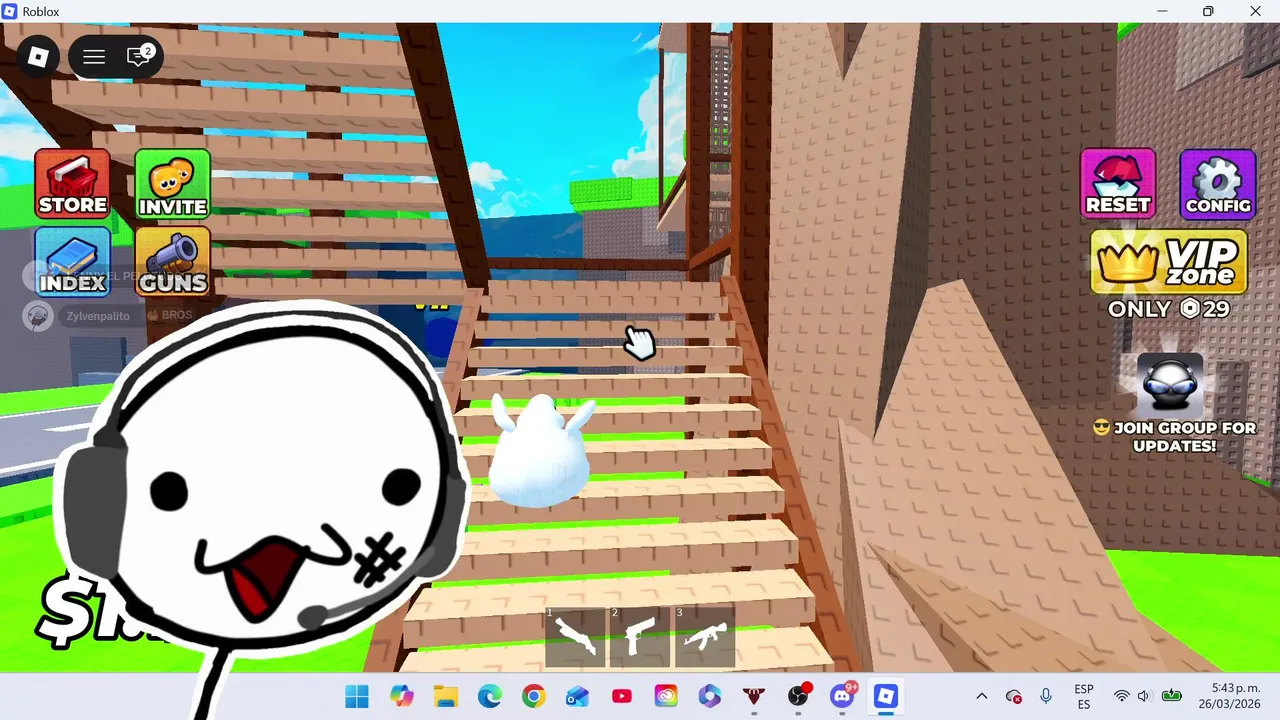Open the Windows Start menu

[357, 696]
